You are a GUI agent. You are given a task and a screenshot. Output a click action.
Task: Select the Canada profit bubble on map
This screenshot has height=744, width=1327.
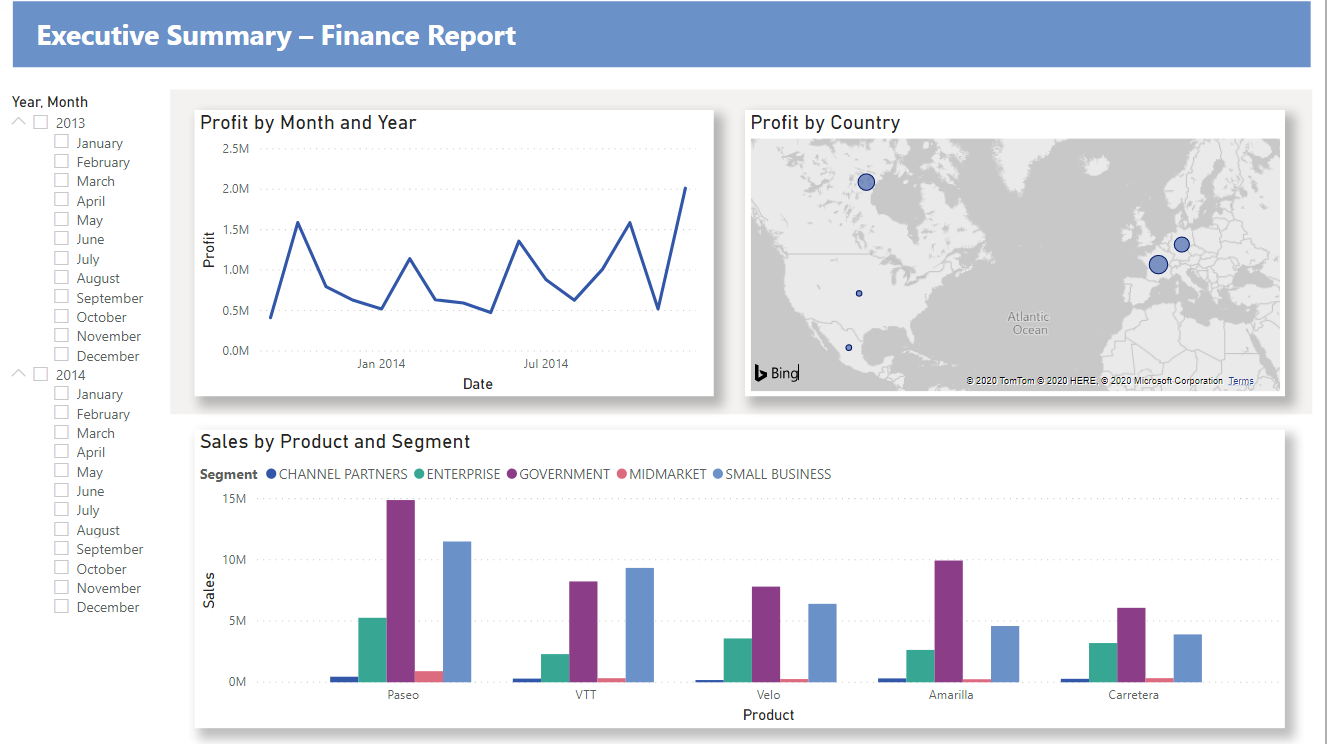[x=866, y=182]
